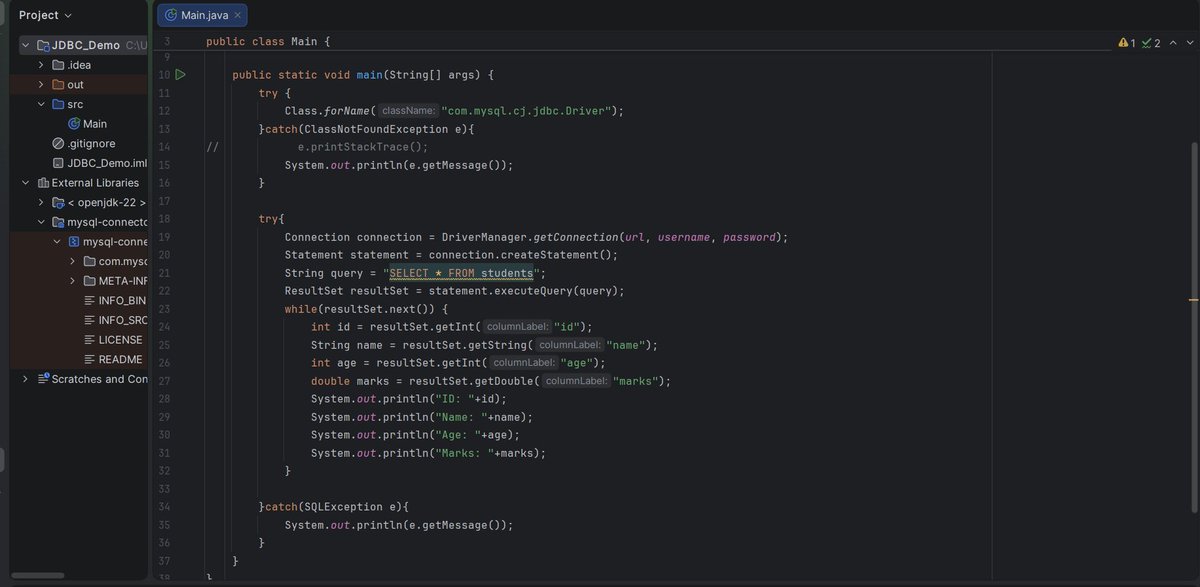The width and height of the screenshot is (1200, 587).
Task: Click the Scratches and Consoles icon
Action: click(x=43, y=379)
